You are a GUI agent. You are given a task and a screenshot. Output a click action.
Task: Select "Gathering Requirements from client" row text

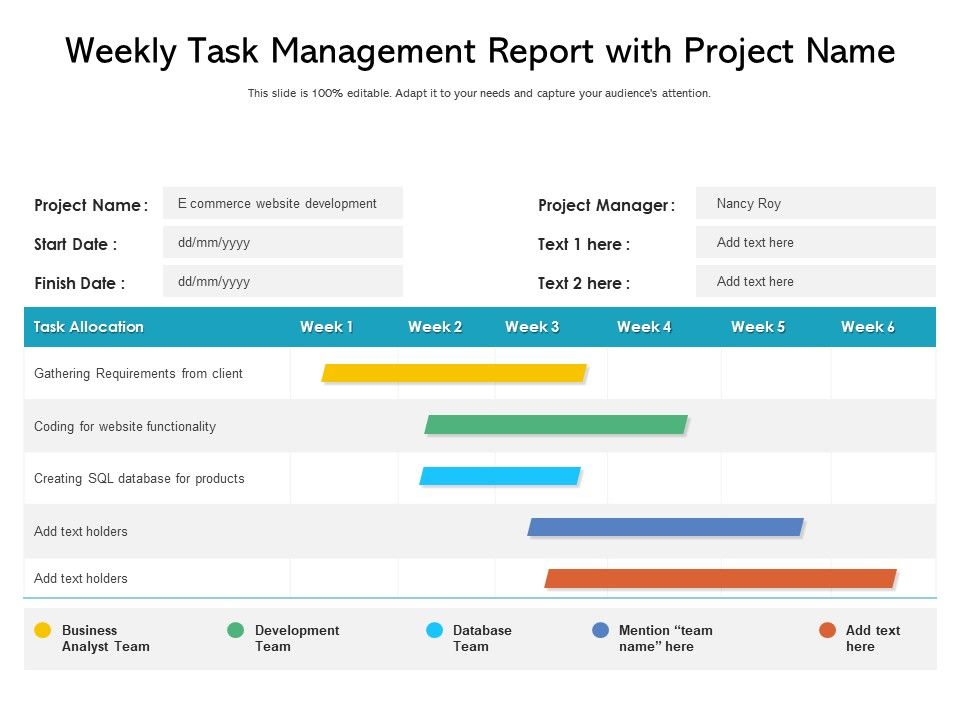[138, 373]
